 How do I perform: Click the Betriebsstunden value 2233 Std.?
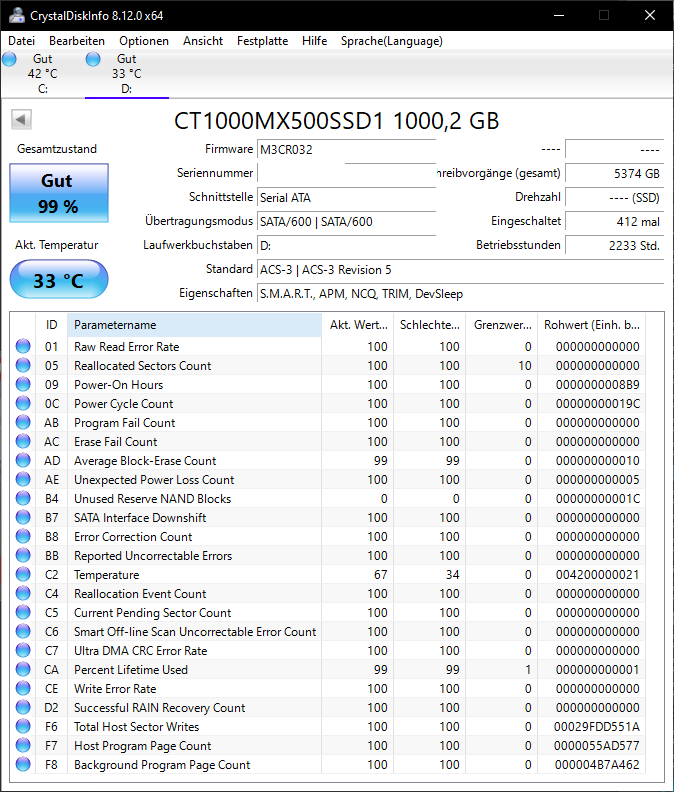coord(614,245)
